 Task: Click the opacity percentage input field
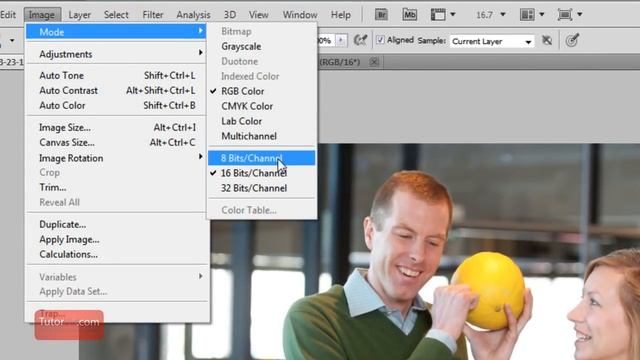click(326, 40)
